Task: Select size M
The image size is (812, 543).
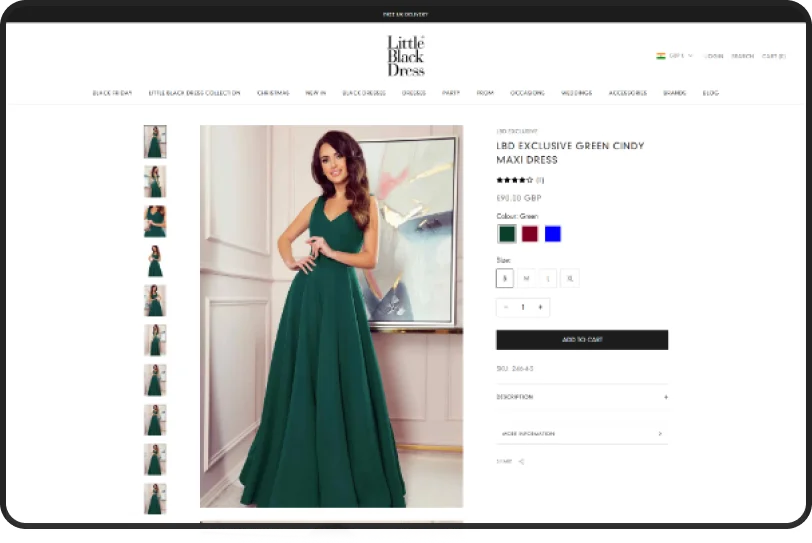Action: (x=526, y=279)
